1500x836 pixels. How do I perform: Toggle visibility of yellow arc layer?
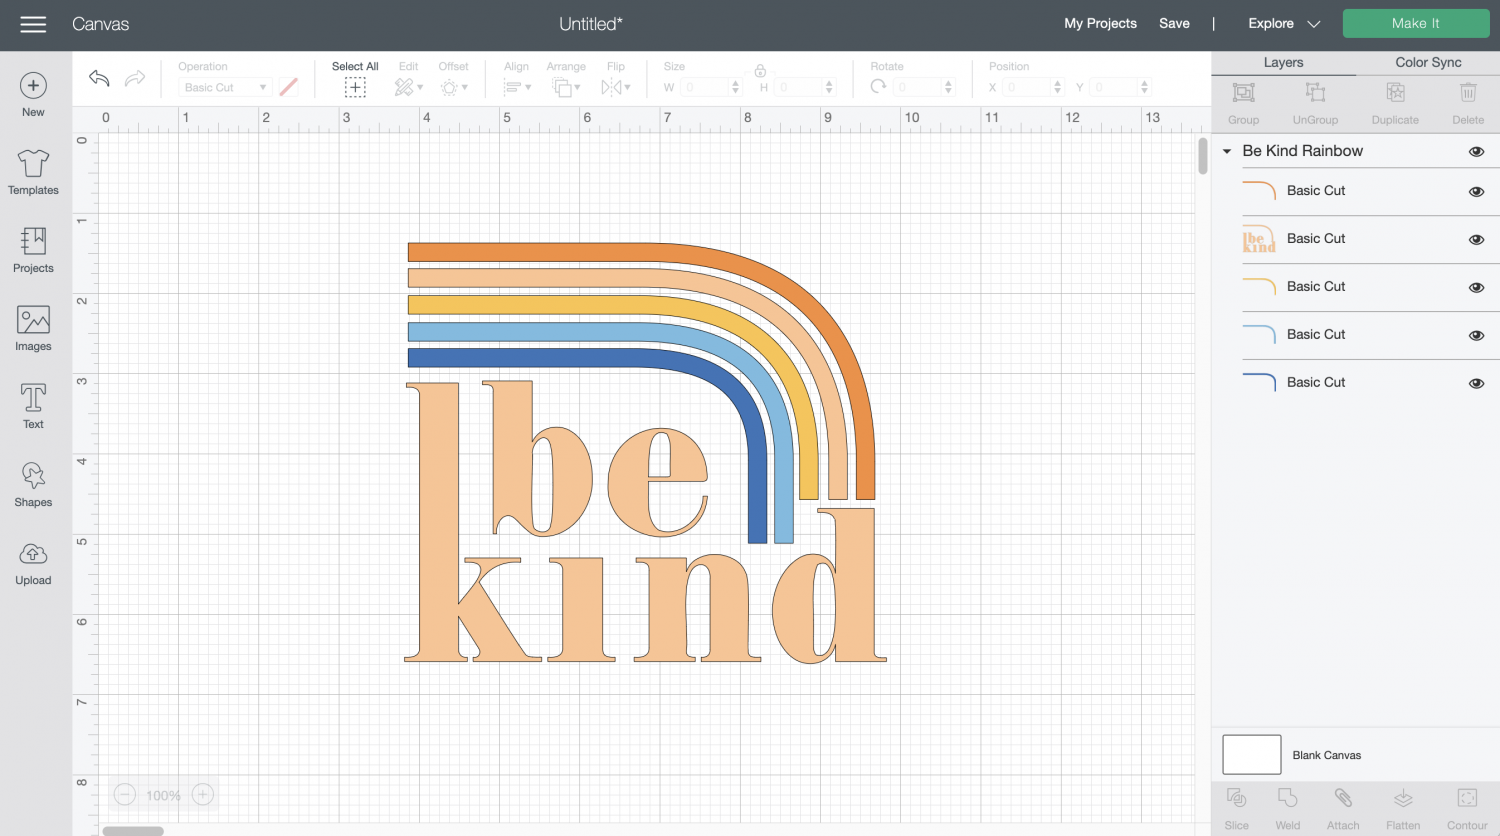point(1476,288)
